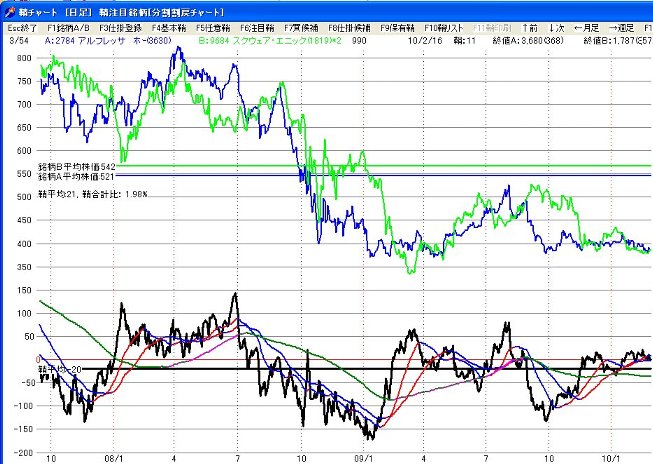
Task: Click the app icon in the title bar
Action: [x=9, y=12]
